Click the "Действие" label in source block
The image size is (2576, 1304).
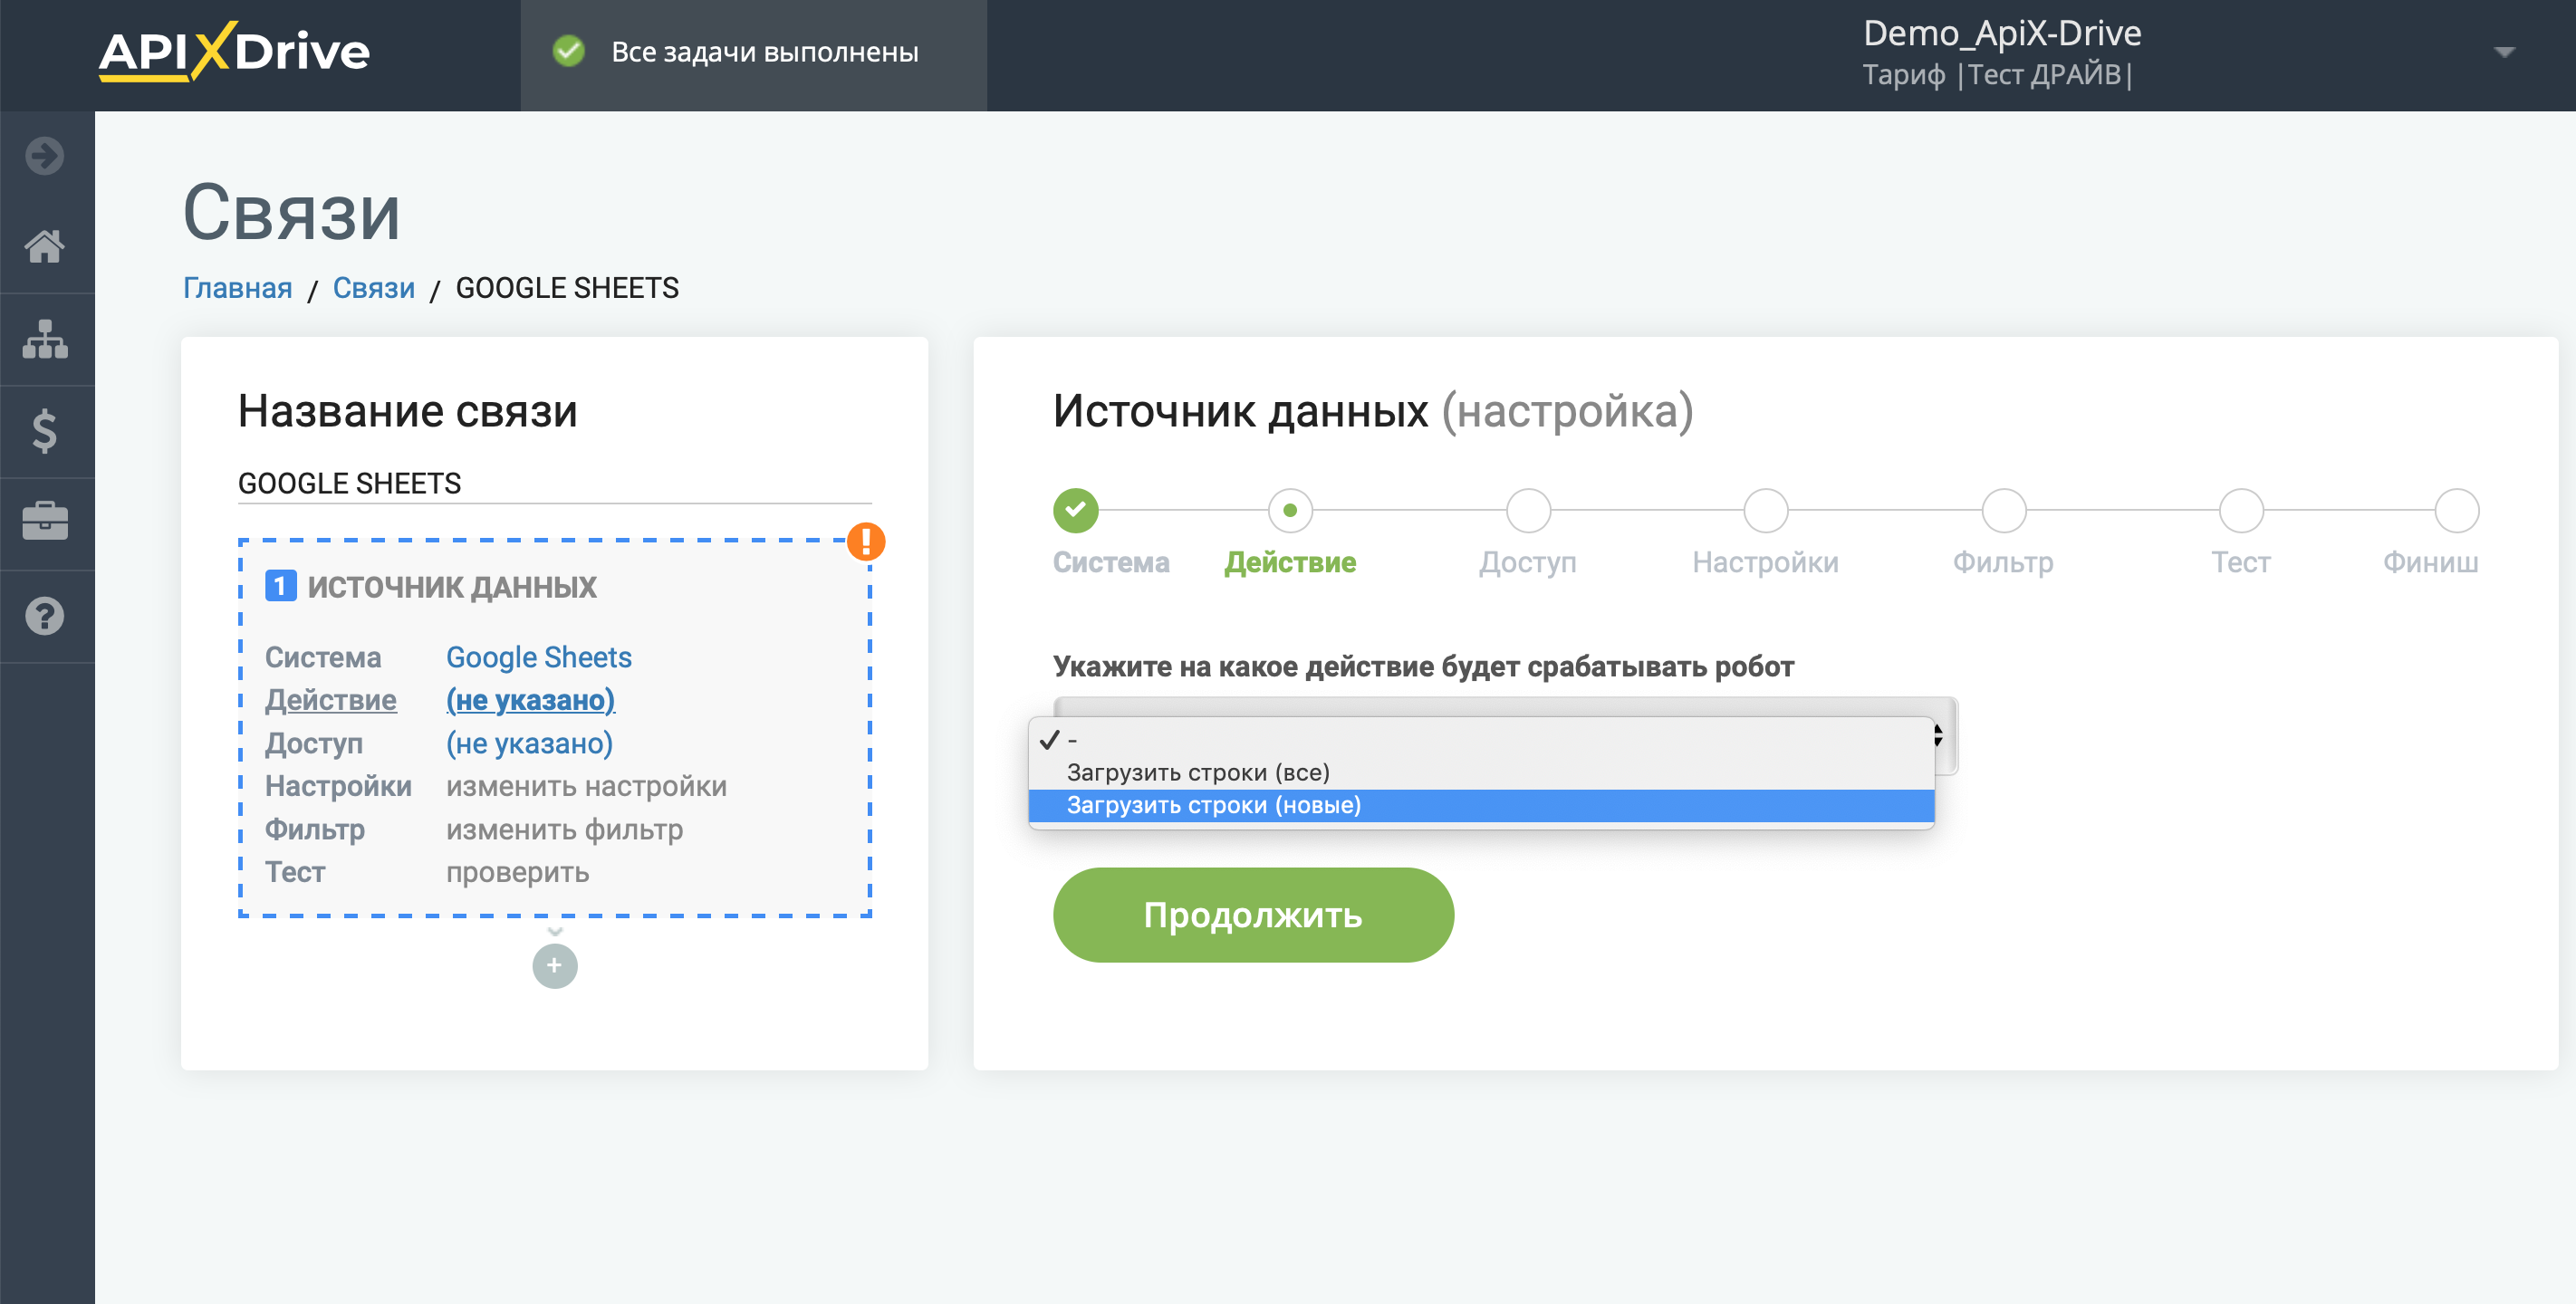click(x=331, y=700)
